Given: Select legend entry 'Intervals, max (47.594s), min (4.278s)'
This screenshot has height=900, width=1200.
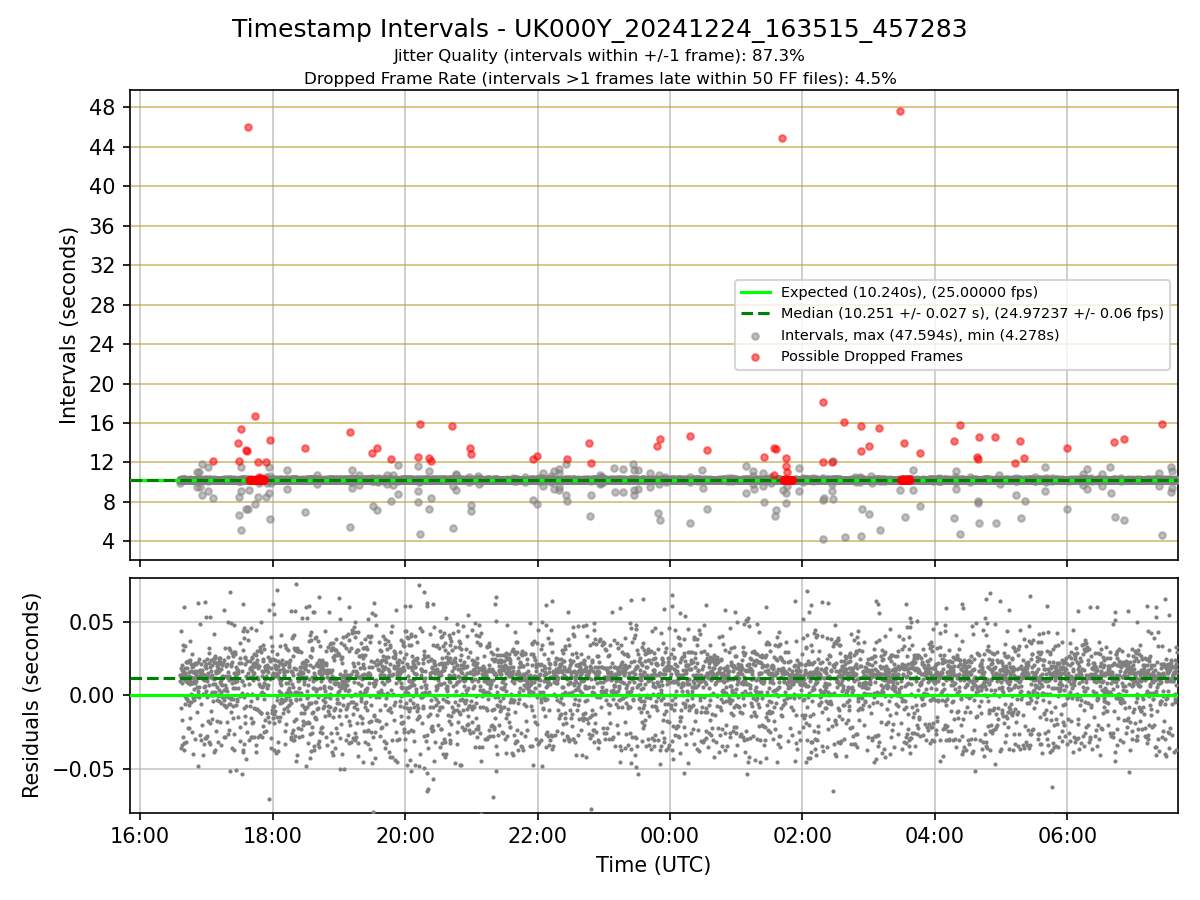Looking at the screenshot, I should pyautogui.click(x=920, y=335).
